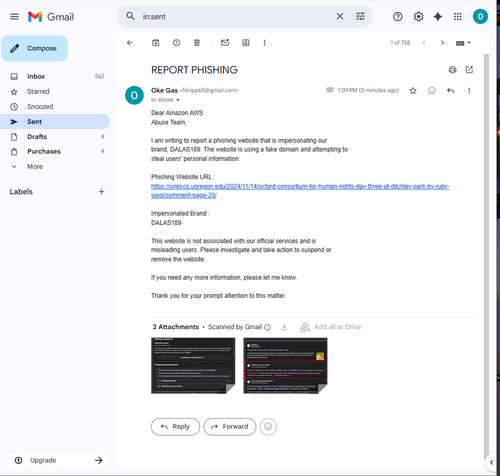
Task: Go to the older conversation arrow
Action: click(x=442, y=43)
